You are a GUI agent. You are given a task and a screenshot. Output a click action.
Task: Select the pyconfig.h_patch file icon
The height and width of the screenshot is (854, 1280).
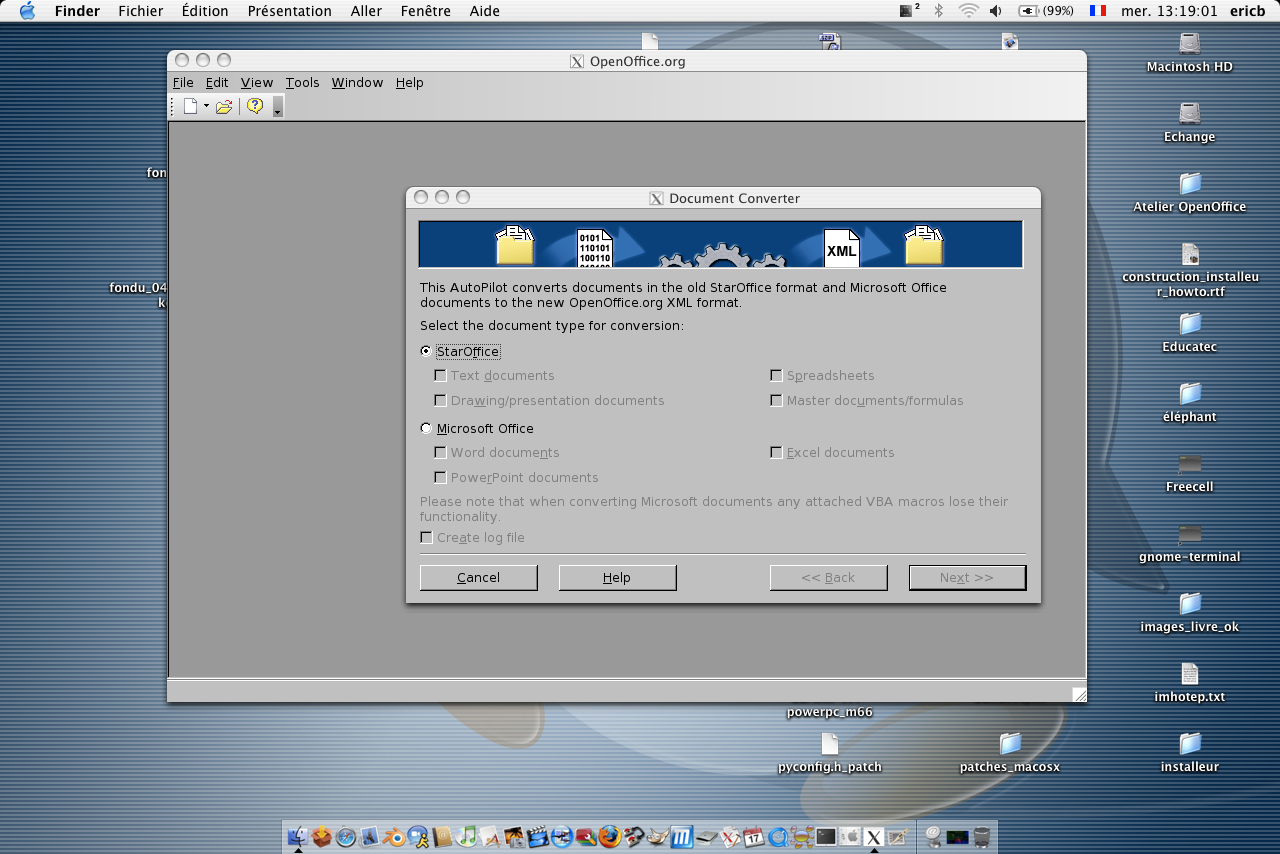click(x=829, y=744)
